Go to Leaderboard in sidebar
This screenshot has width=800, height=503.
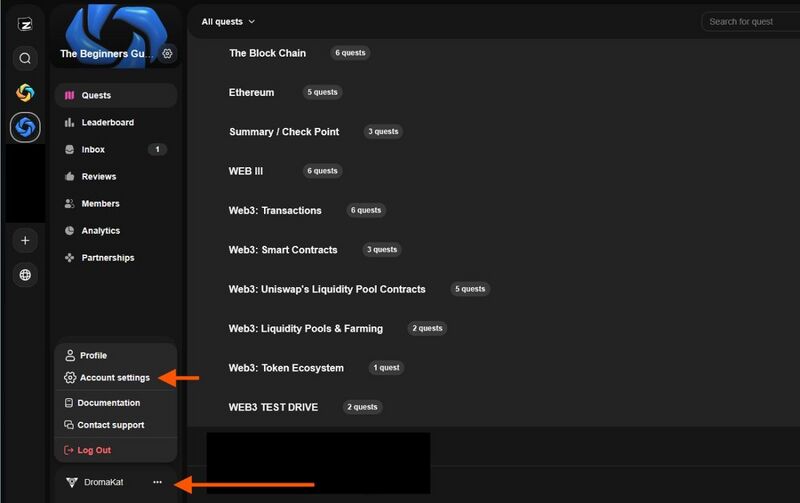(x=107, y=123)
